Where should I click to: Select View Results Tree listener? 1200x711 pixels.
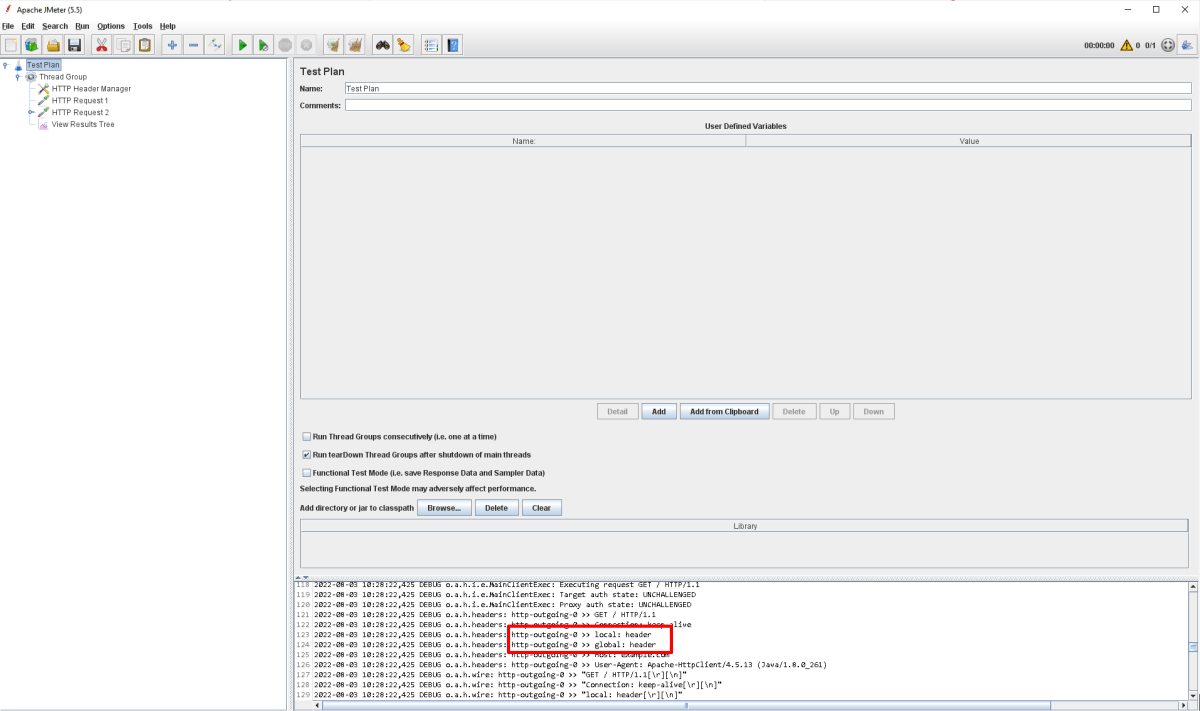(x=83, y=125)
